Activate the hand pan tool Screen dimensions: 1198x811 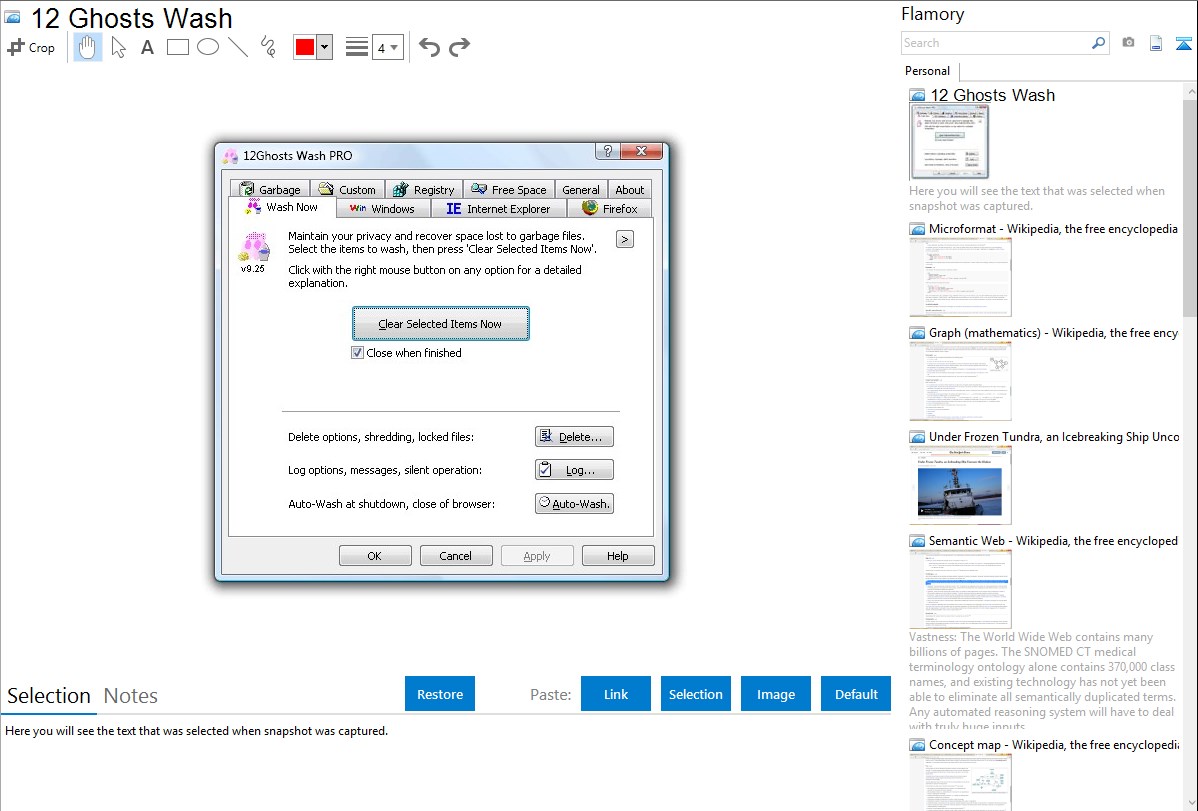click(x=88, y=47)
